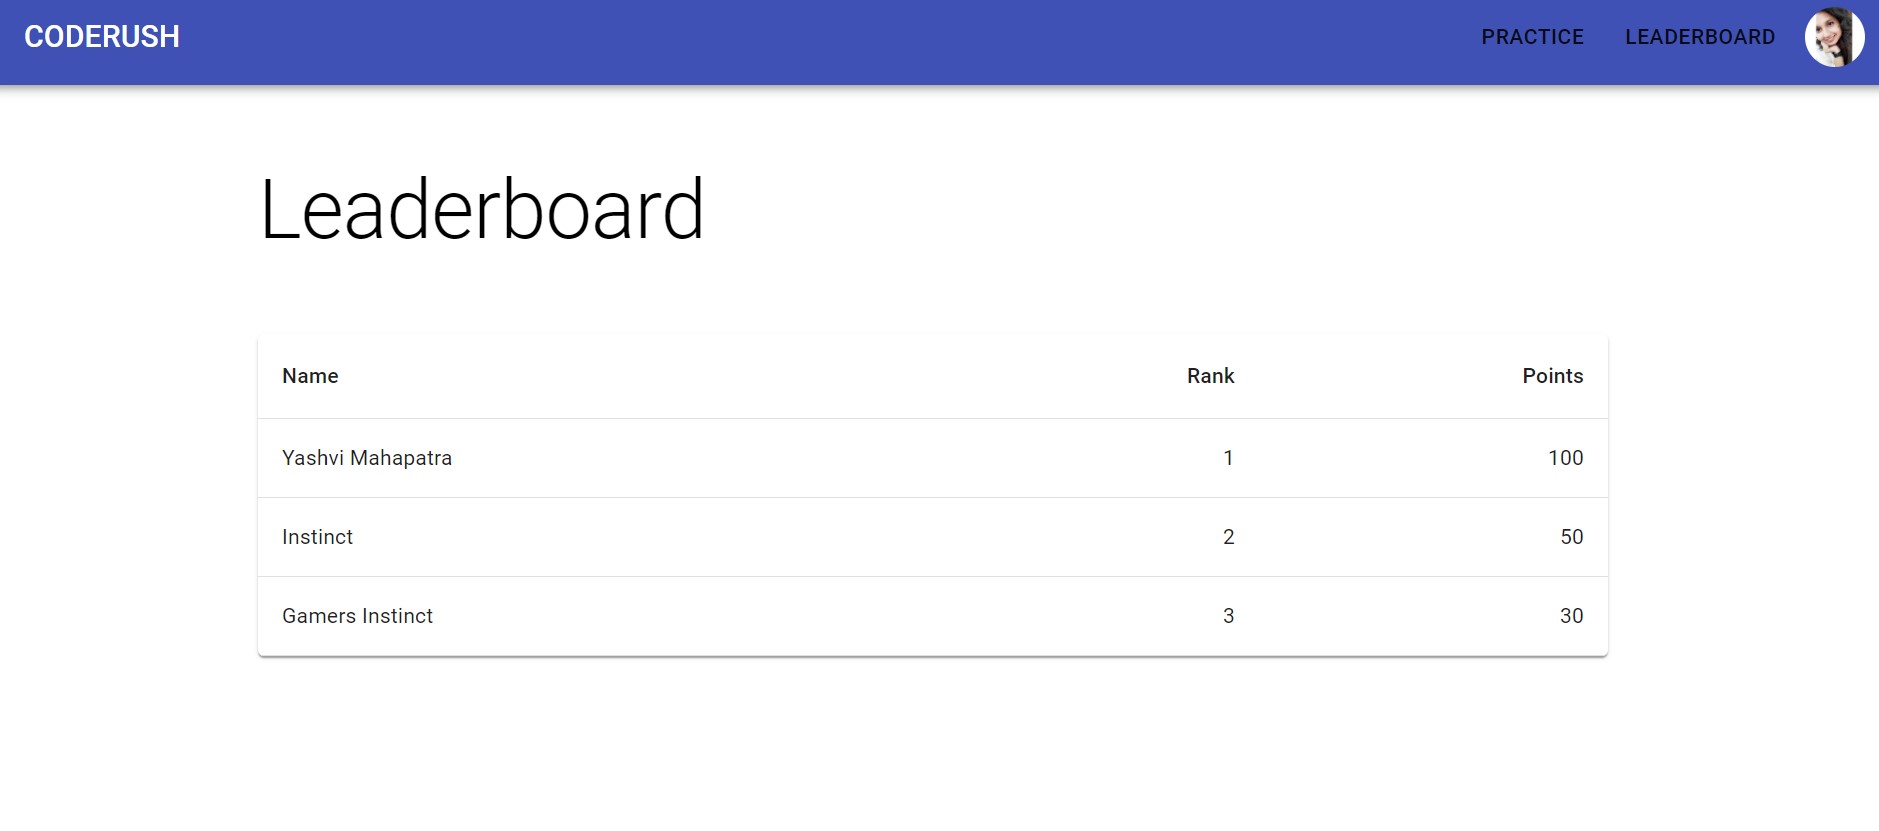Click the CODERUSH logo text
Viewport: 1879px width, 831px height.
pos(102,37)
